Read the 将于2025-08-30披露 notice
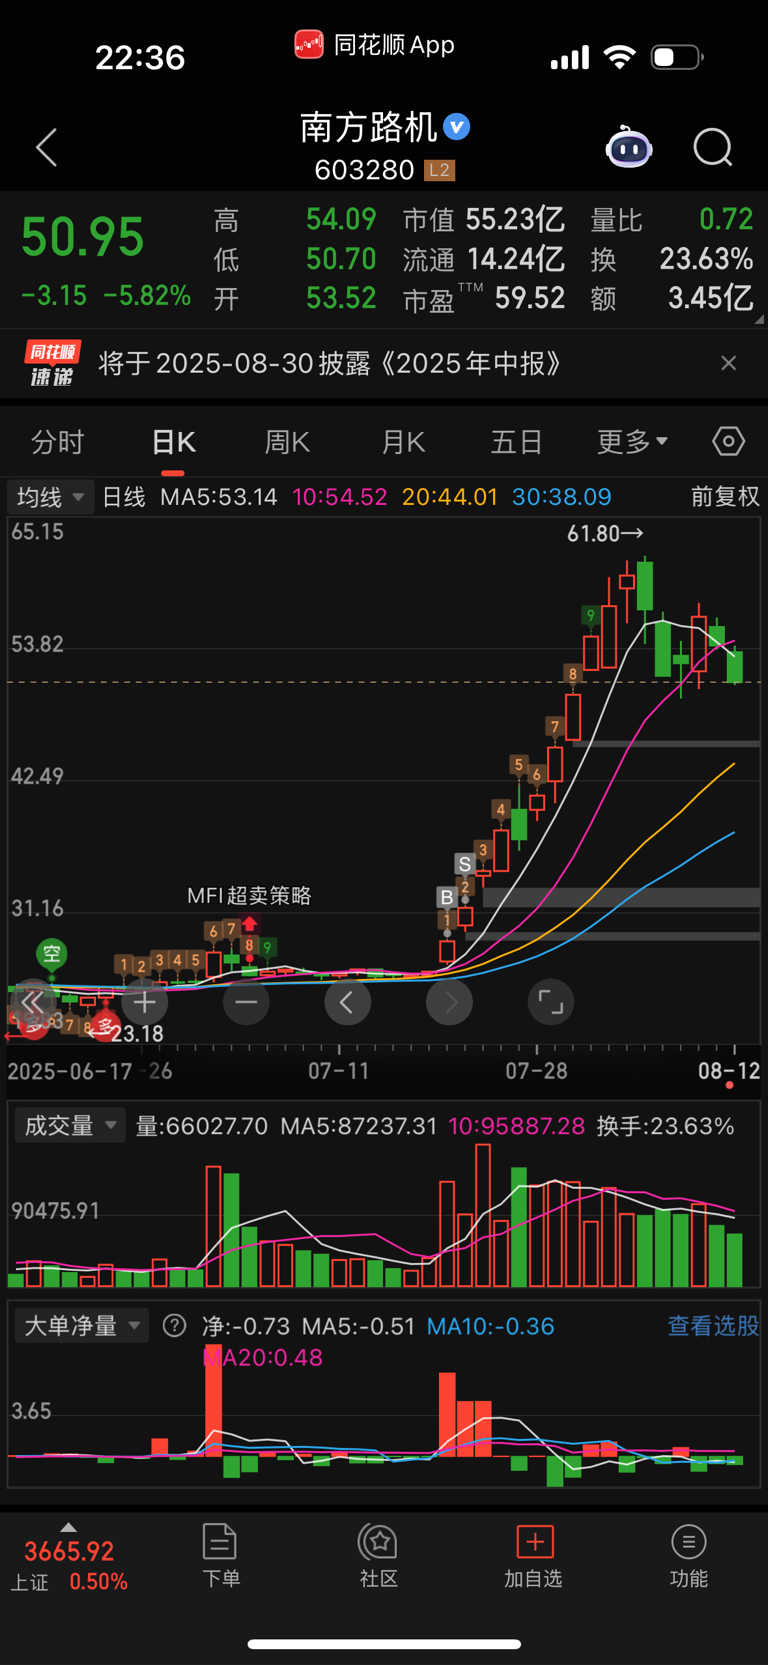769x1665 pixels. click(330, 363)
